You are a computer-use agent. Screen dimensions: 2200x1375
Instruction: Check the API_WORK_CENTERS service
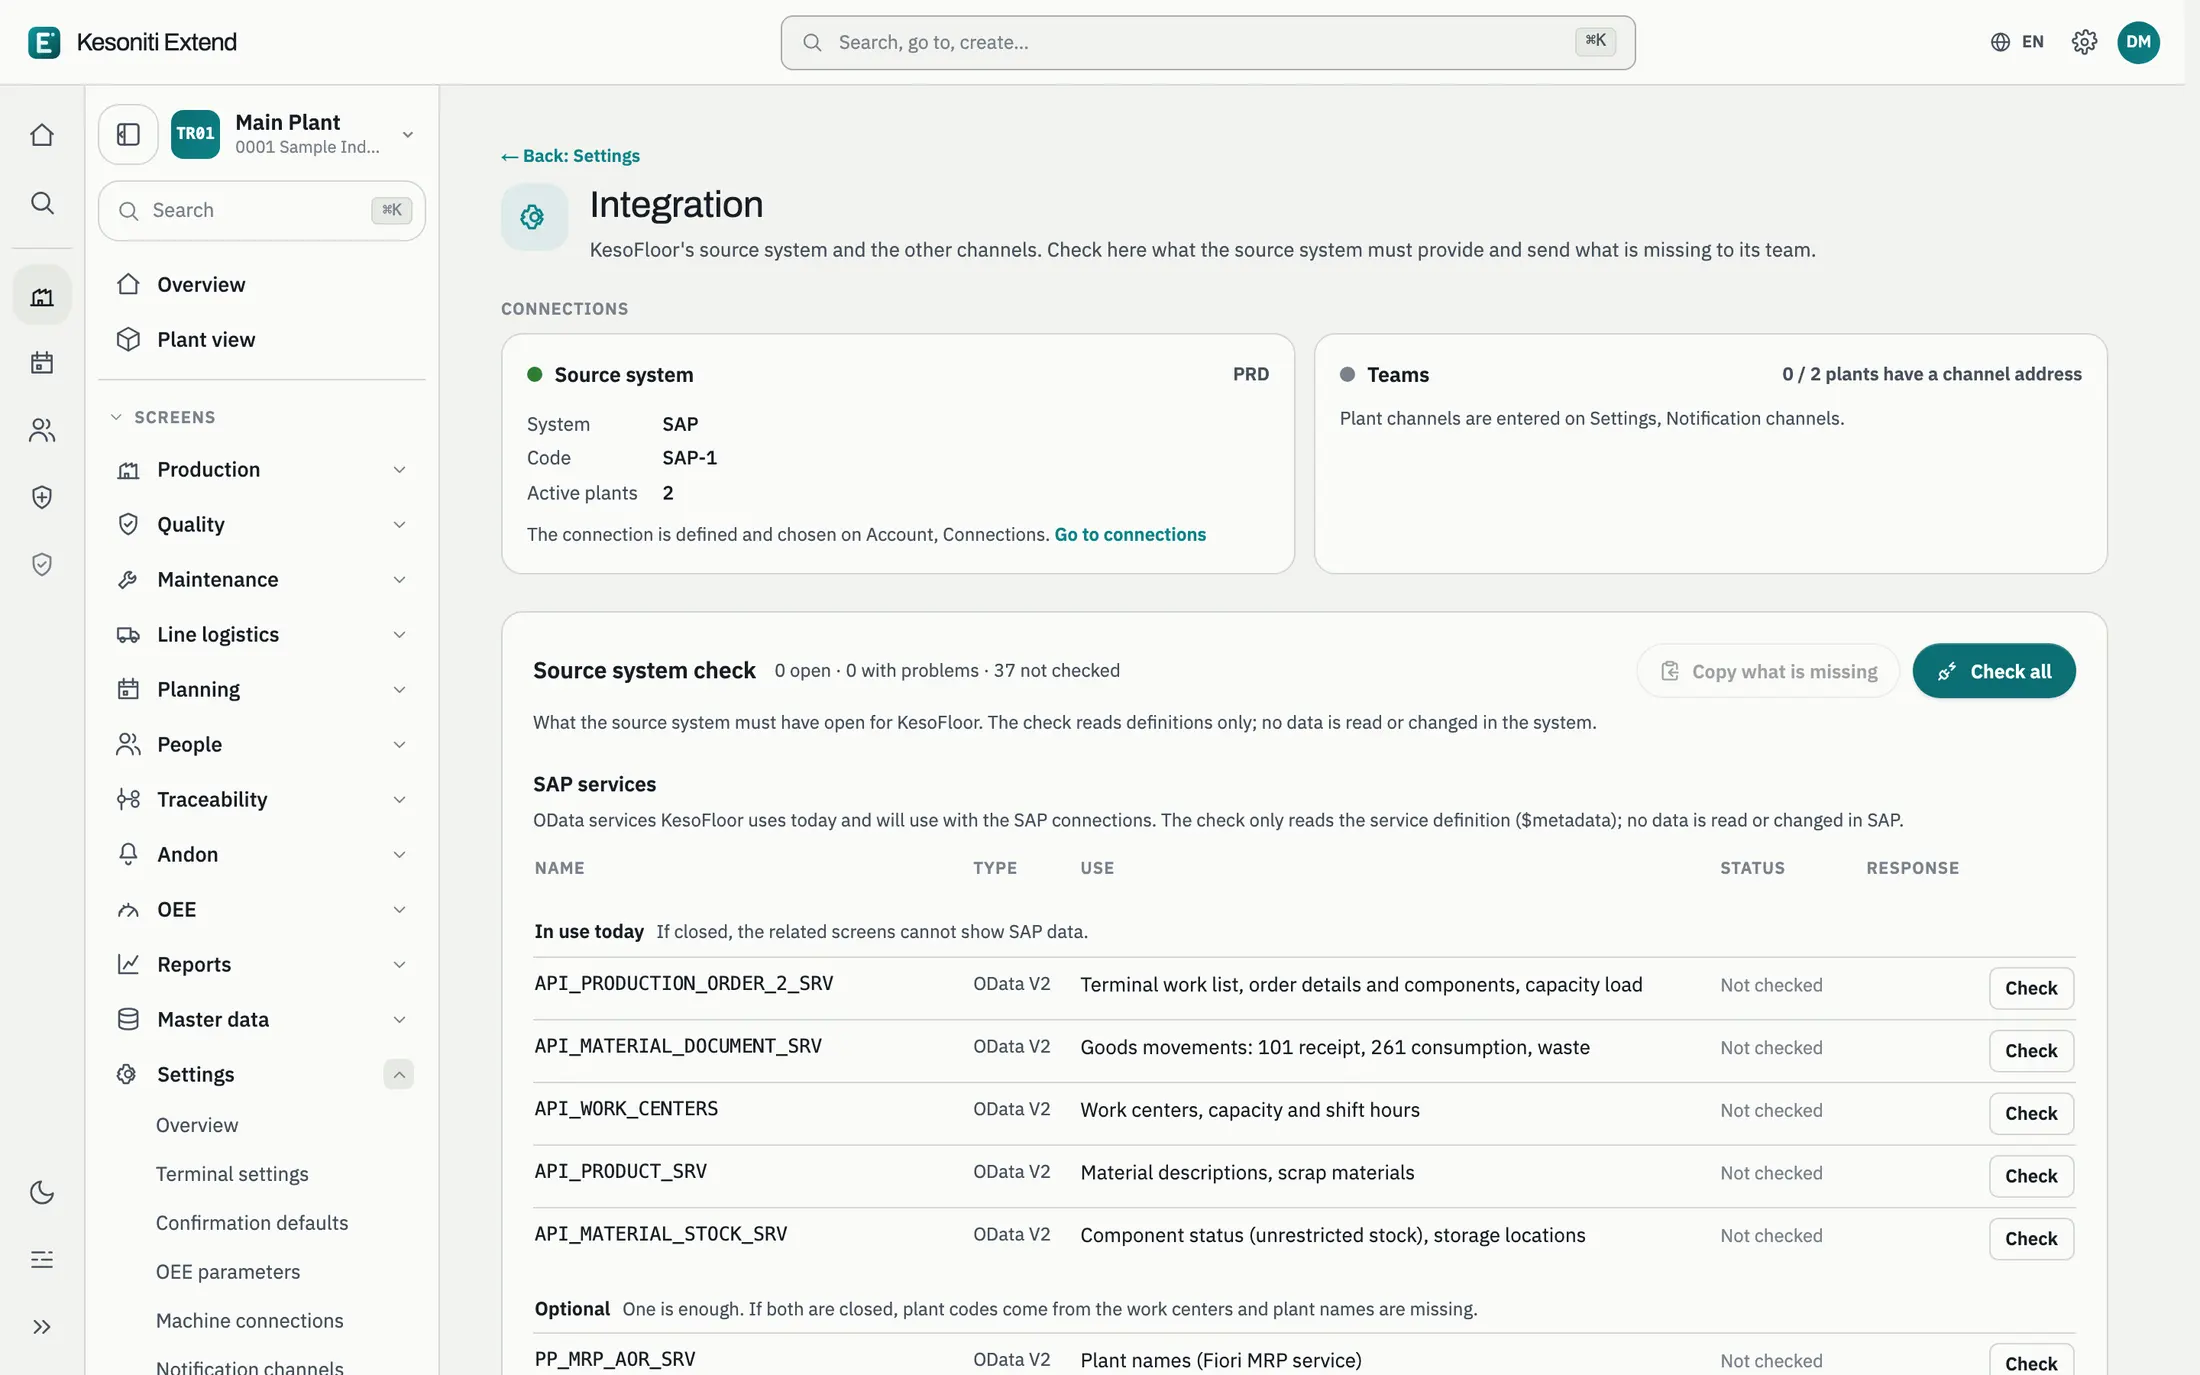coord(2031,1114)
